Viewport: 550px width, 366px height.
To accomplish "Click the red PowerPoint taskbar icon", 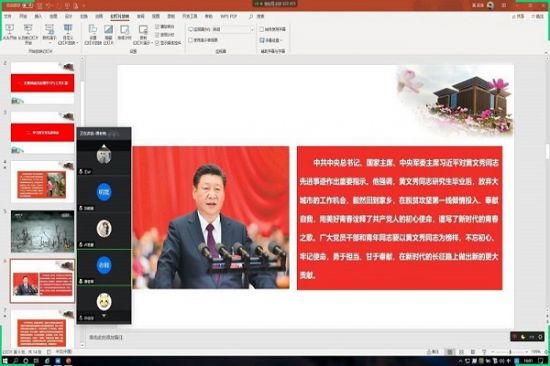I will pos(69,361).
